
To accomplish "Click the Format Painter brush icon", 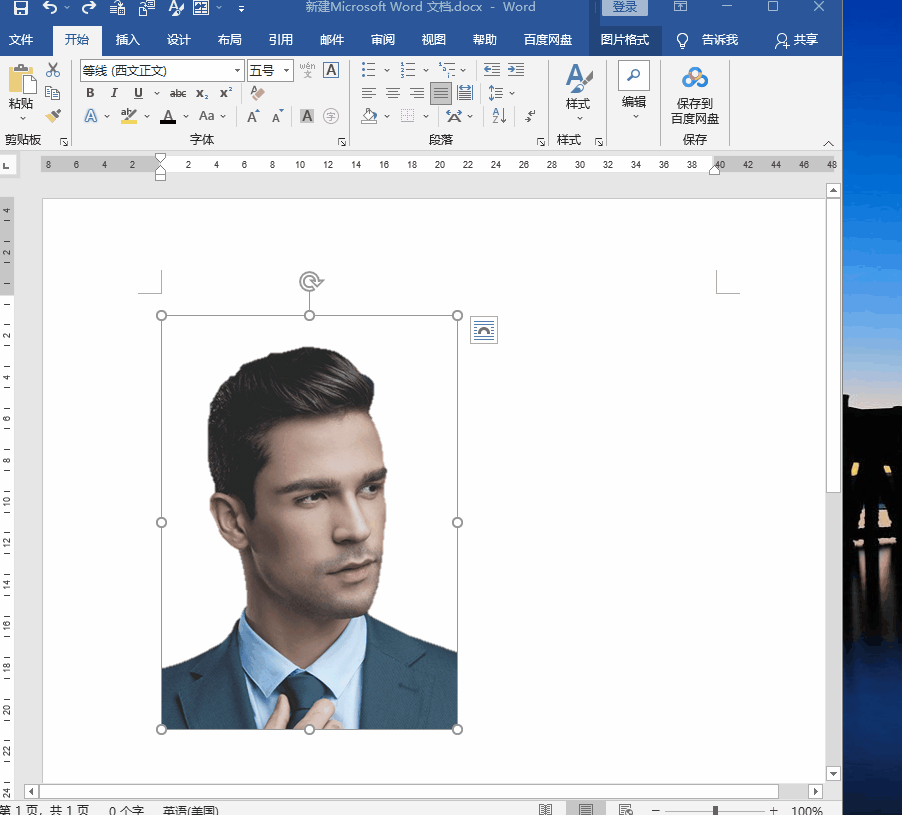I will (x=53, y=116).
